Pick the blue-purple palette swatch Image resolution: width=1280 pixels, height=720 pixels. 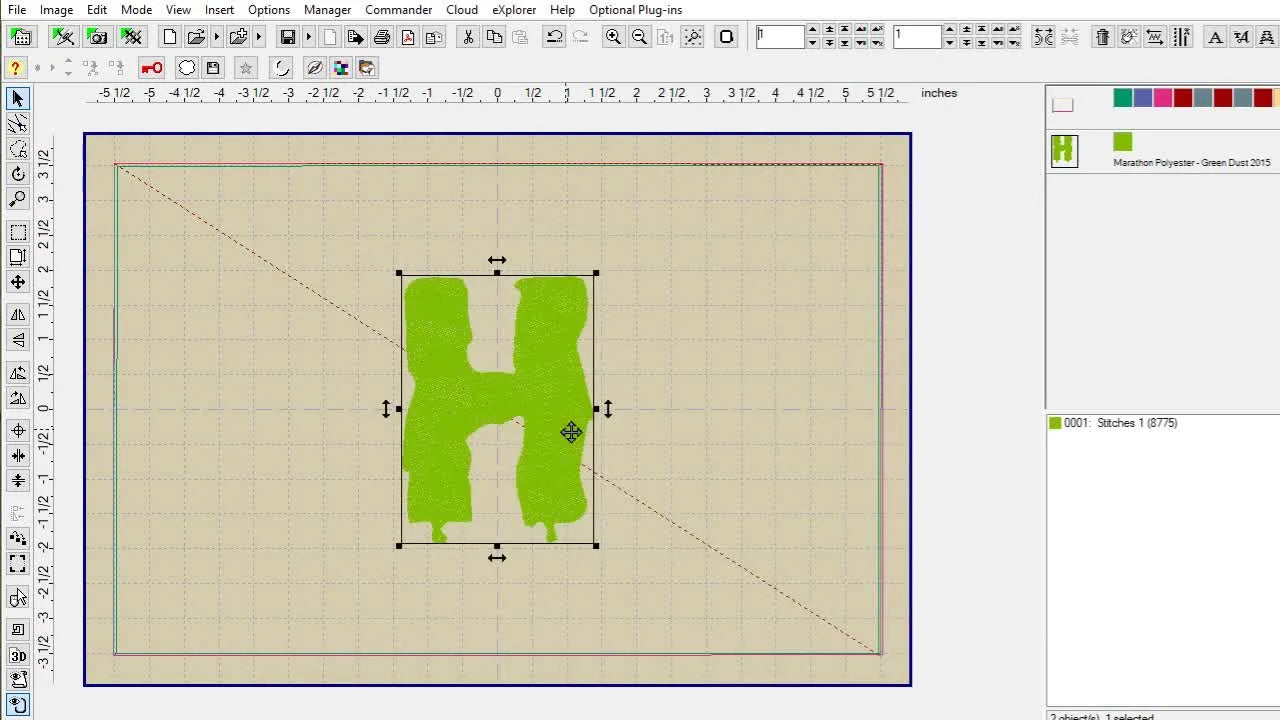click(x=1143, y=98)
